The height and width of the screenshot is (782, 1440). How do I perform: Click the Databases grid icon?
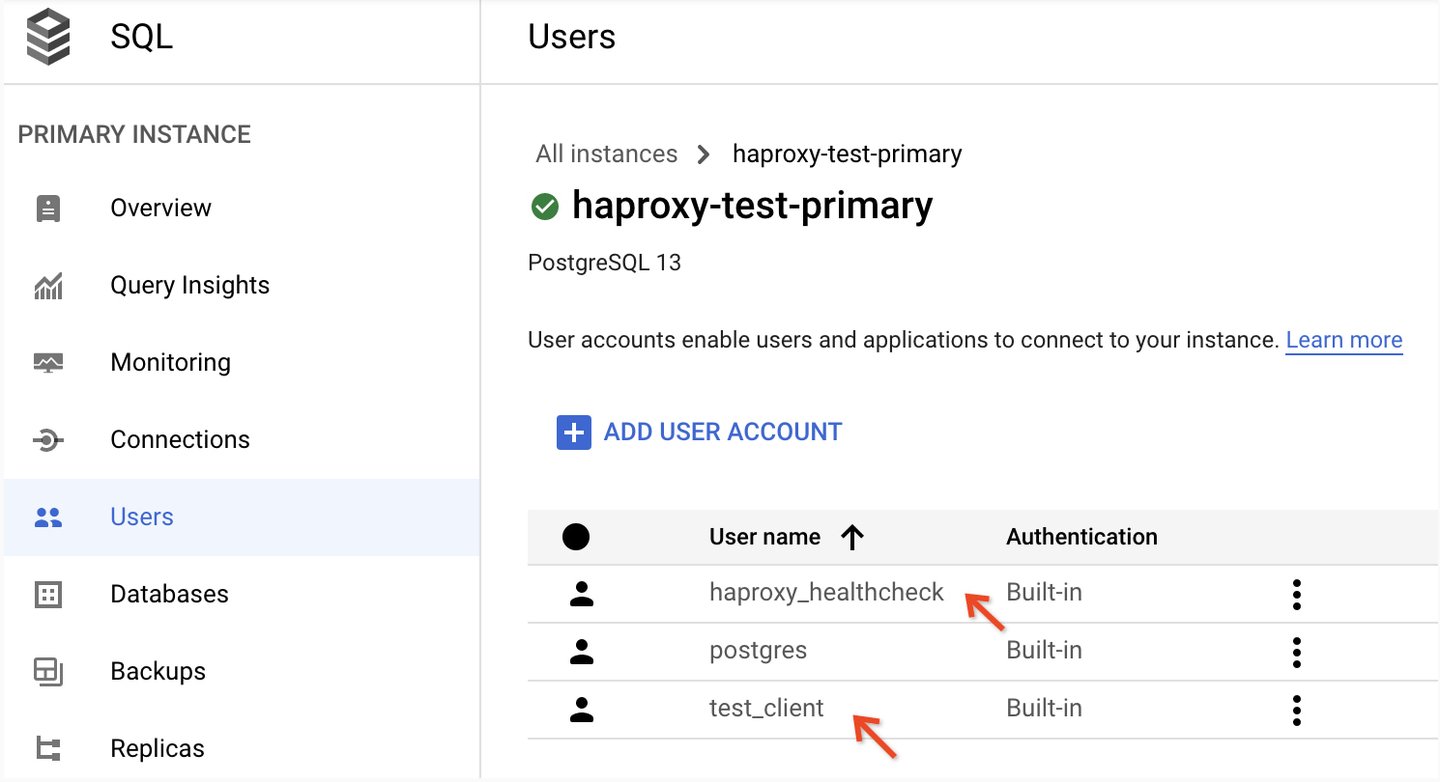click(48, 594)
